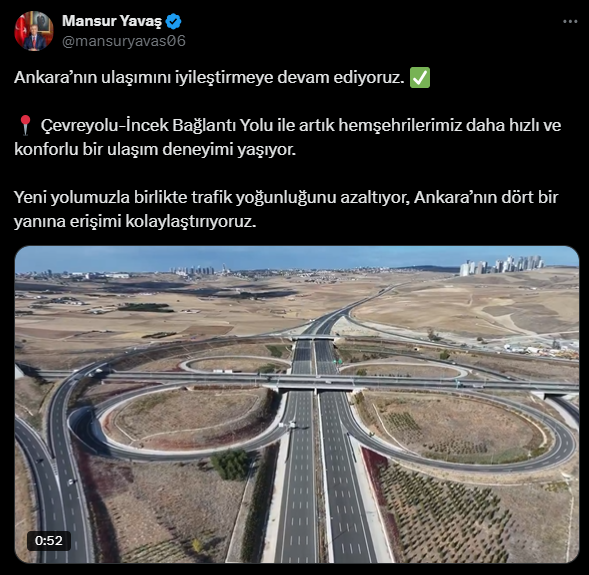The image size is (589, 575).
Task: Play the highway interchange video
Action: click(297, 404)
